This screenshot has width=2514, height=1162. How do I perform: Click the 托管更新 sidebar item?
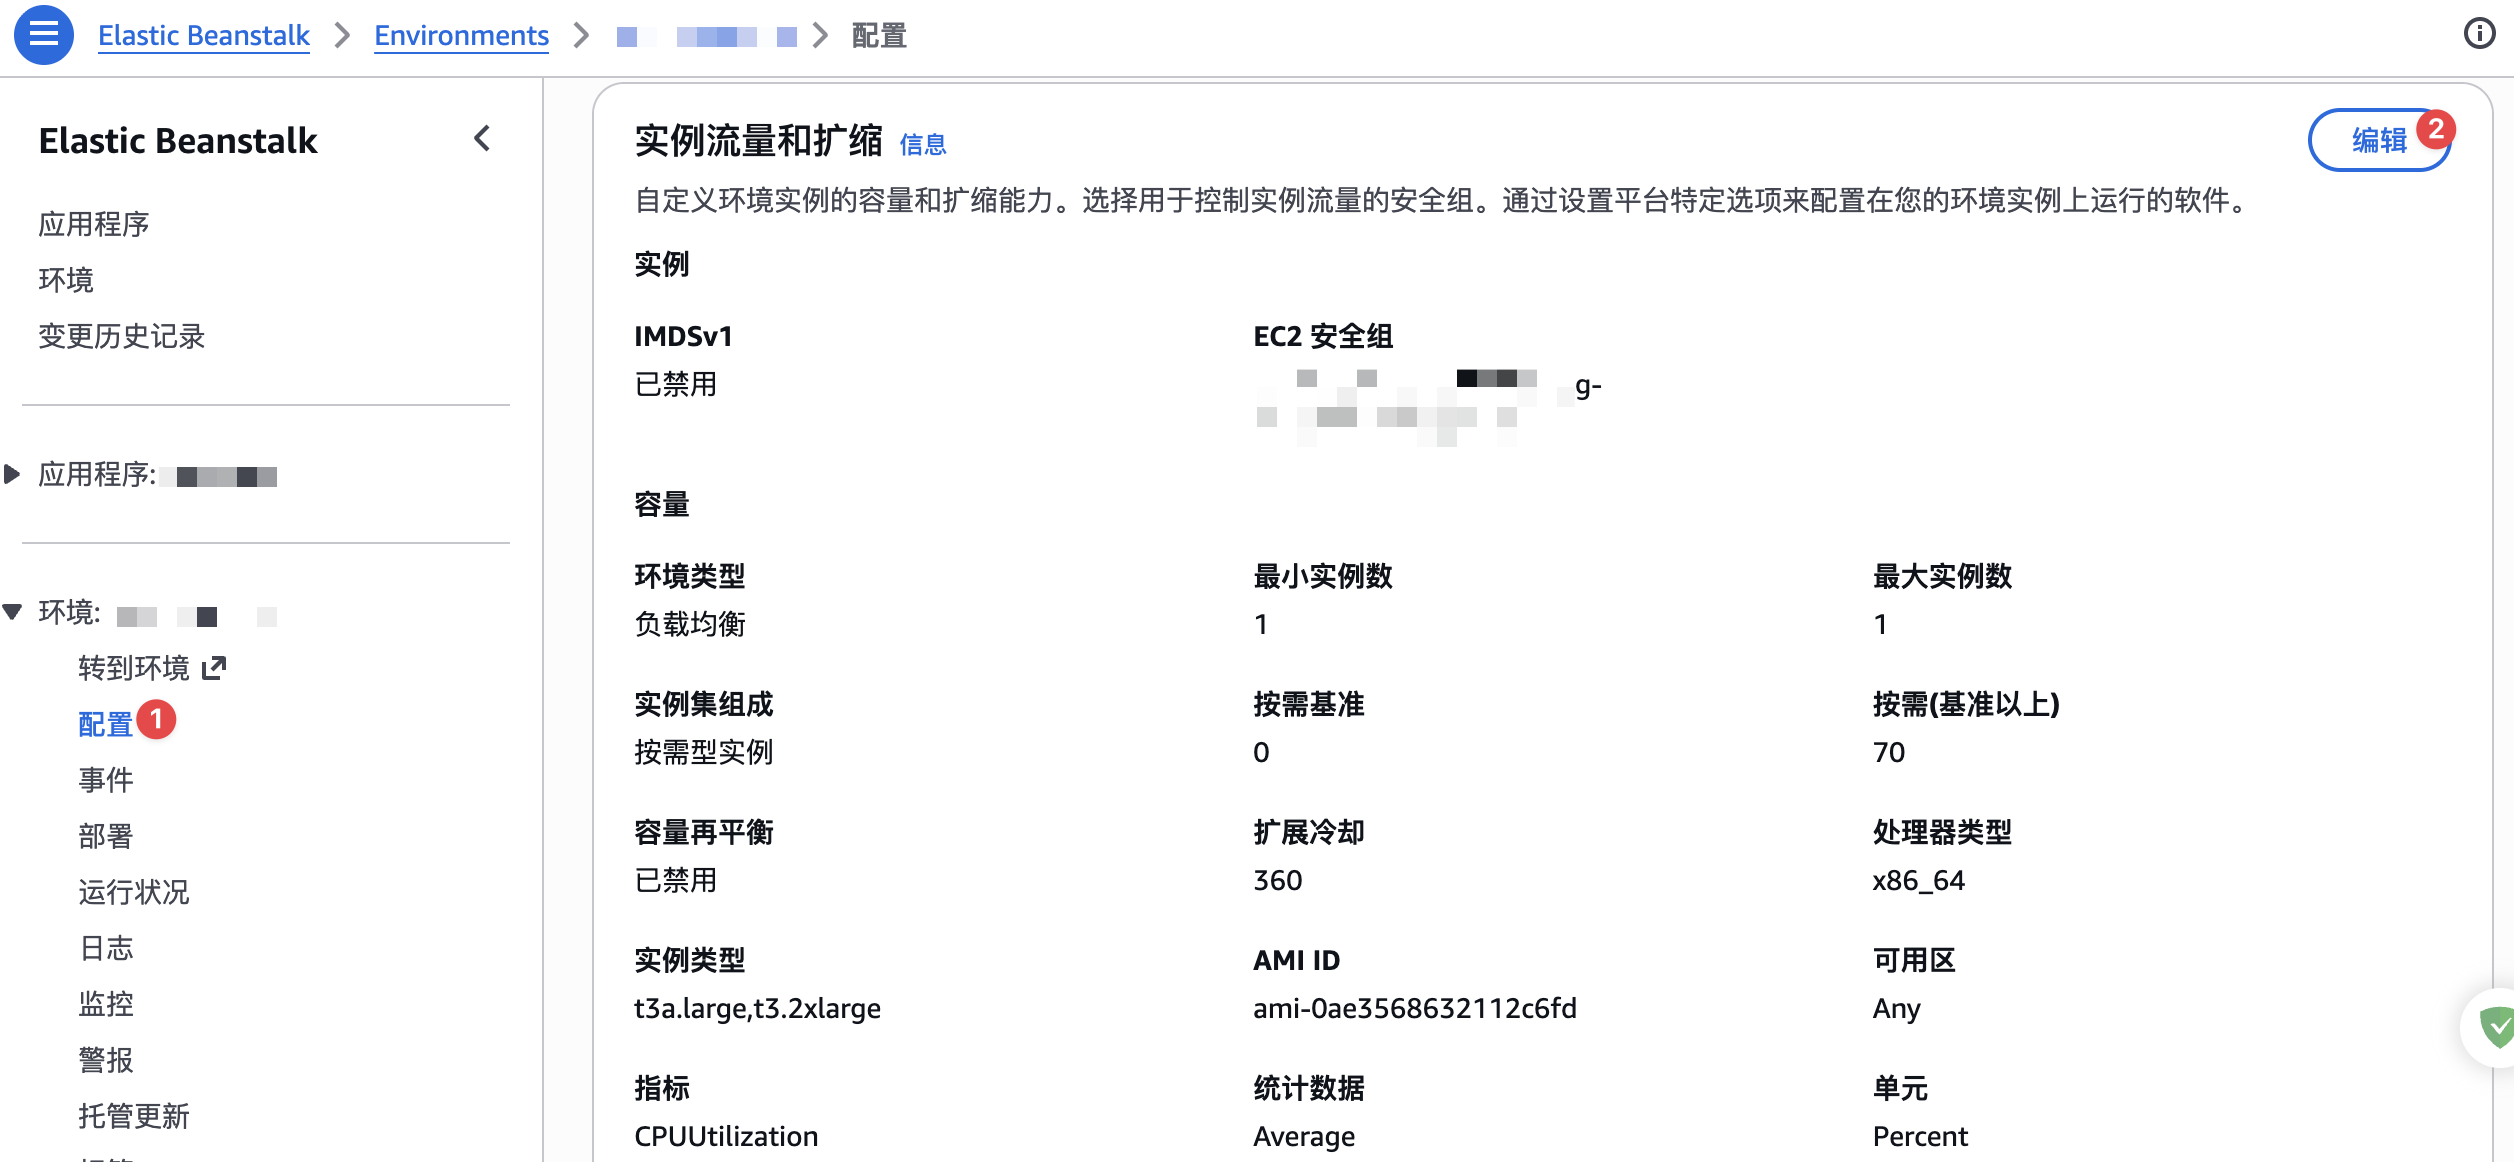(134, 1116)
